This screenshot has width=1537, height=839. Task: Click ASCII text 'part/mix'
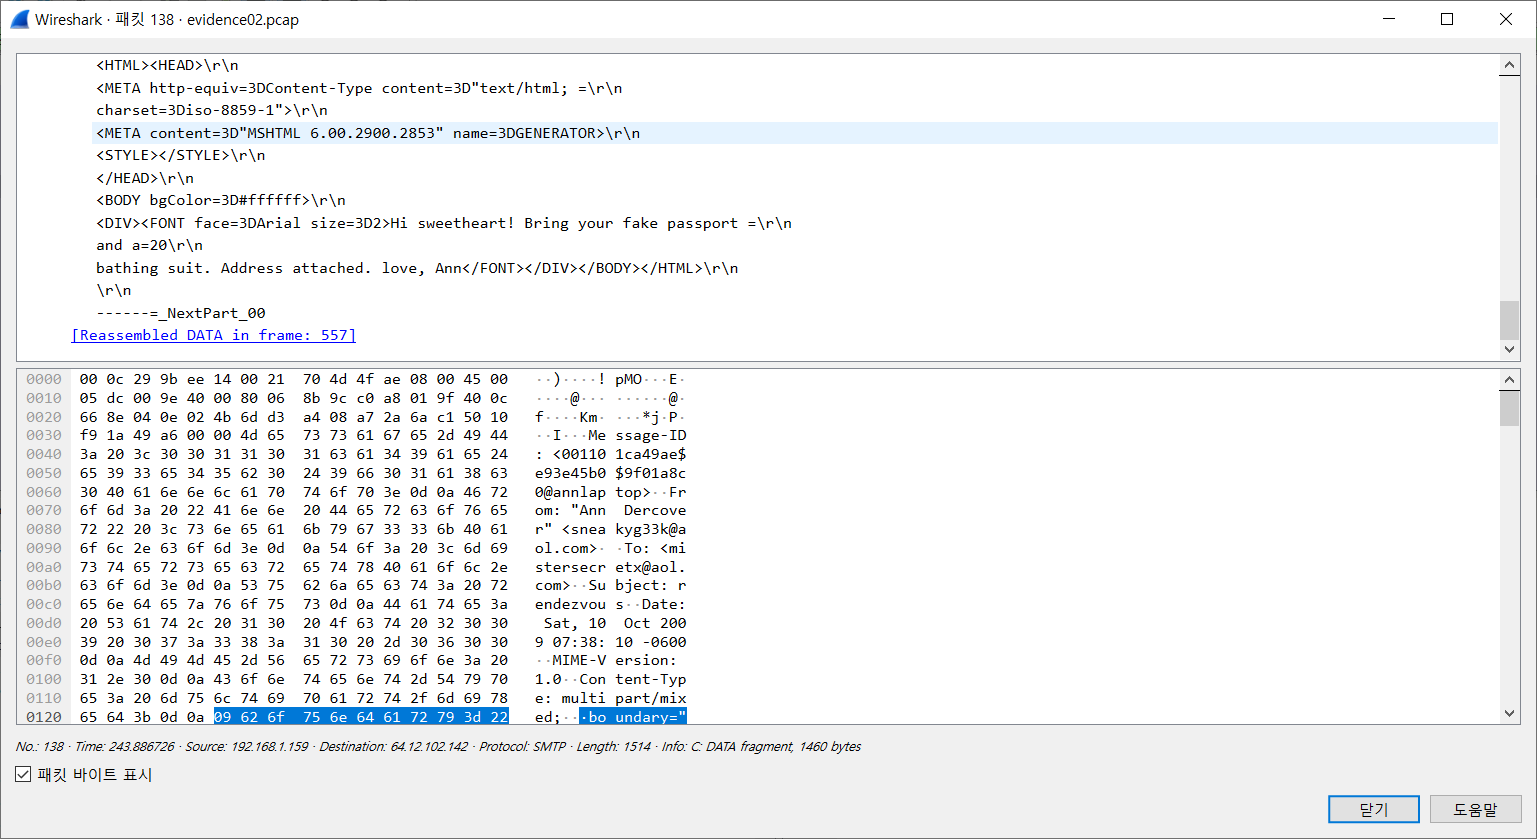click(651, 698)
